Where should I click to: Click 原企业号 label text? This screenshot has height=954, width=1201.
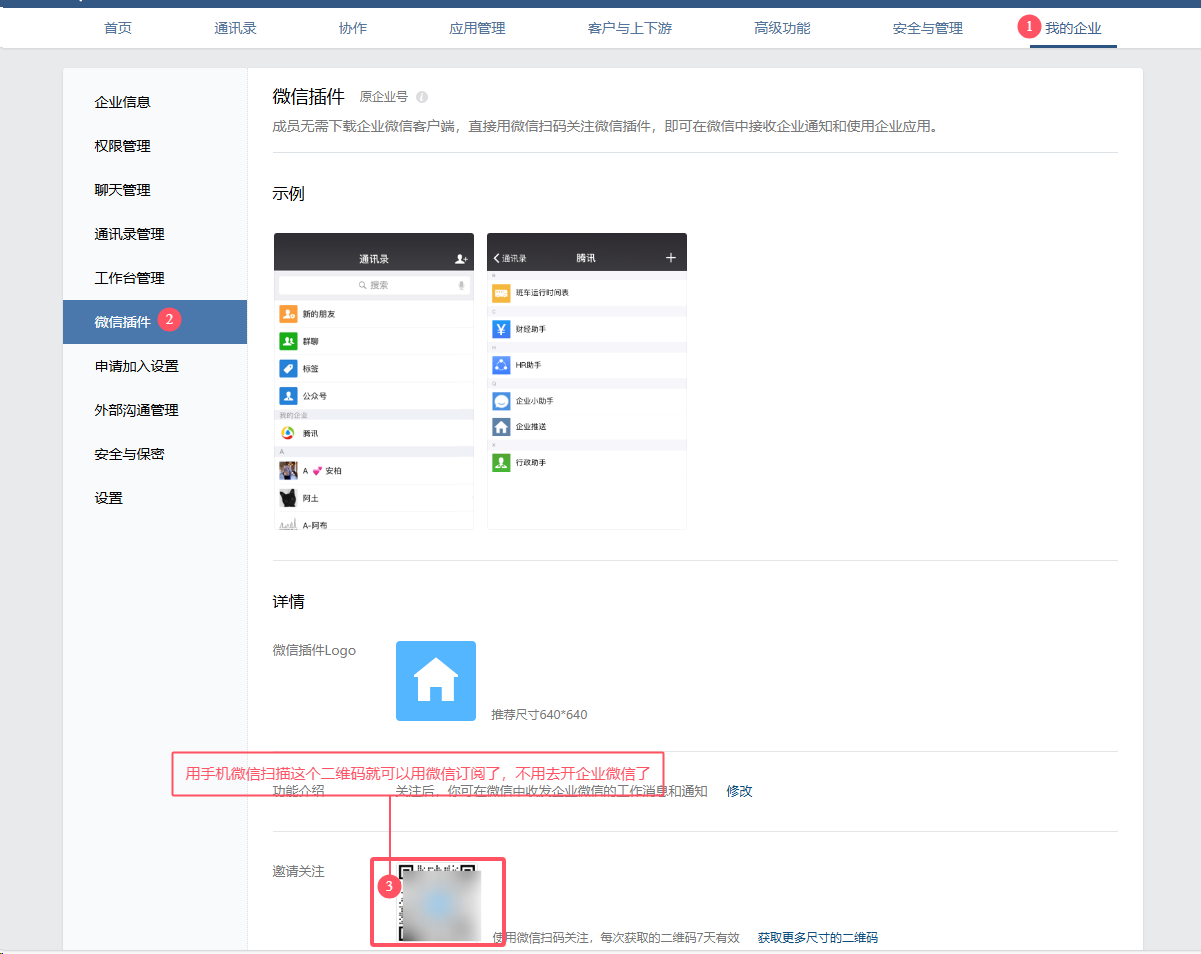coord(384,97)
